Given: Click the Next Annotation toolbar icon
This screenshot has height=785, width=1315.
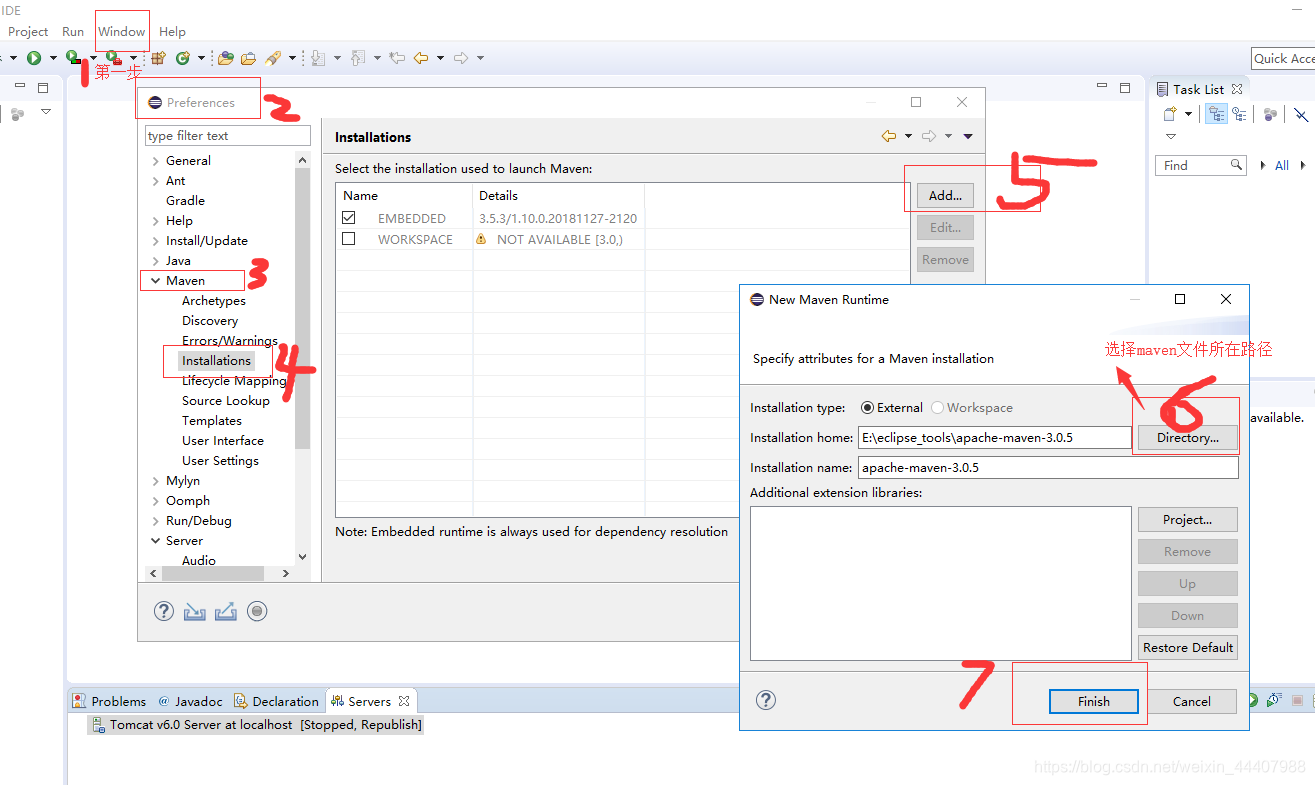Looking at the screenshot, I should click(319, 58).
